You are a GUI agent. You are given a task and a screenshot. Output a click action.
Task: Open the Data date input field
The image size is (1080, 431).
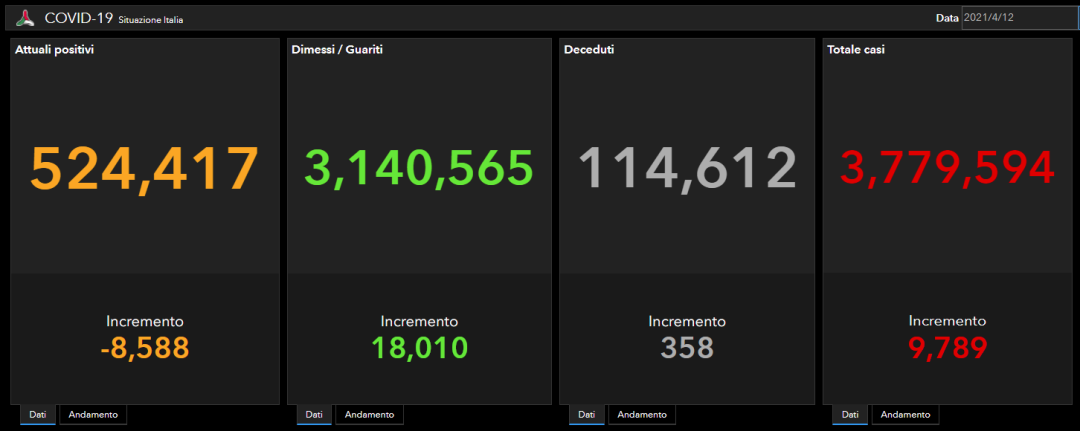pos(1020,19)
